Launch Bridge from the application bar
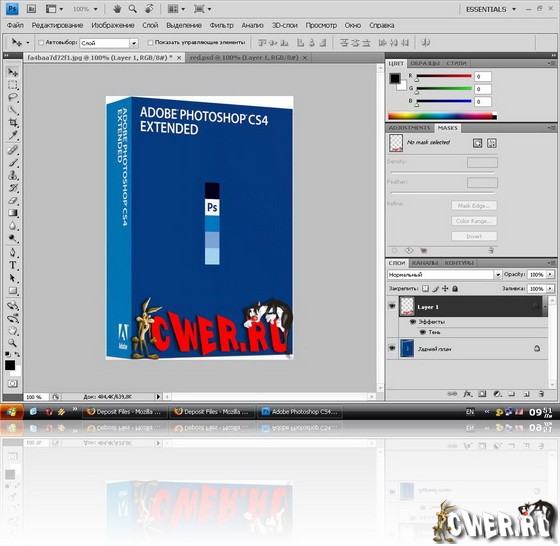Viewport: 560px width, 546px height. click(x=31, y=9)
